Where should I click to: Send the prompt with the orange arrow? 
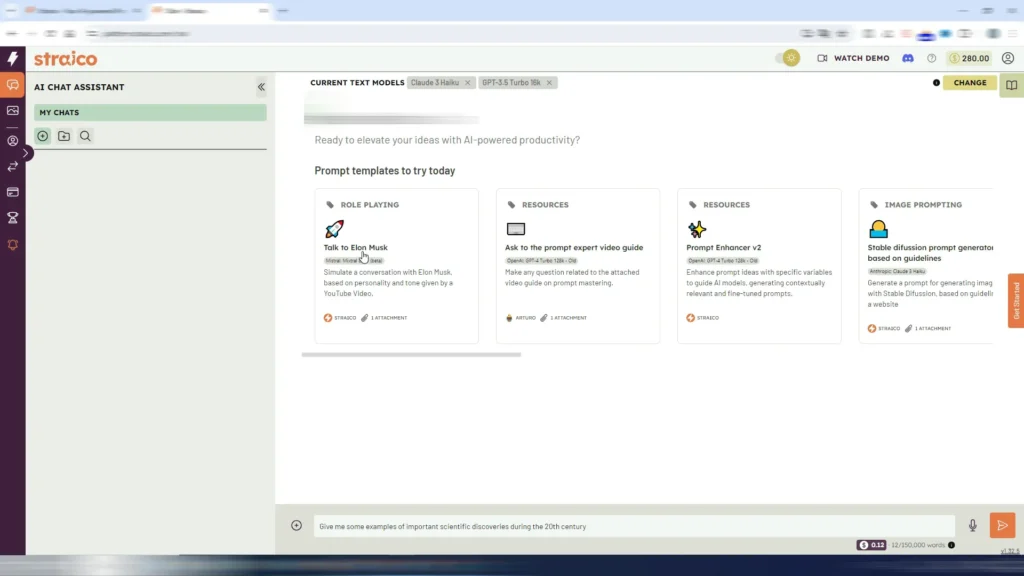pyautogui.click(x=1002, y=526)
